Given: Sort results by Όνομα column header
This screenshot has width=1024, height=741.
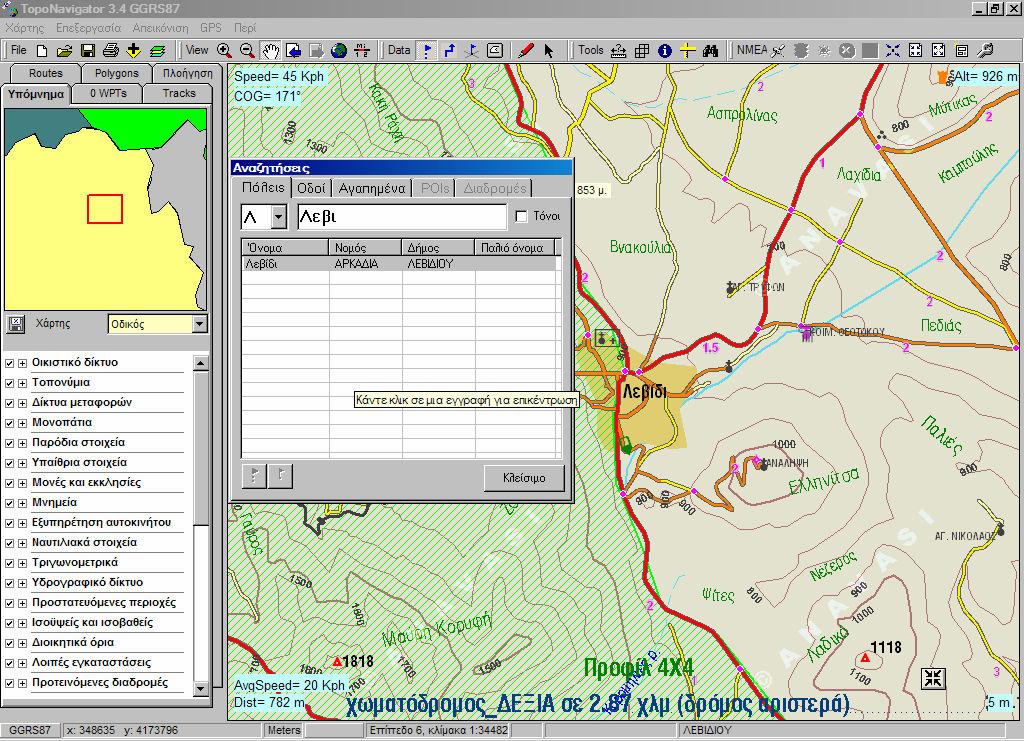Looking at the screenshot, I should (285, 247).
